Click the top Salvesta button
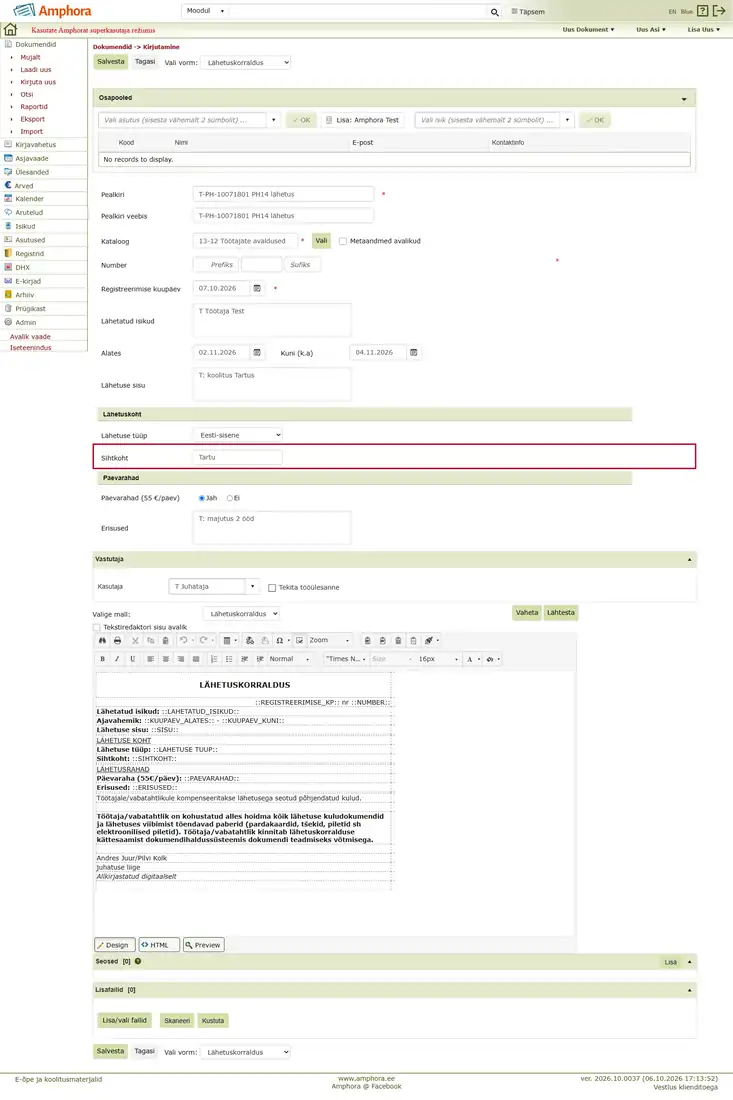Screen dimensions: 733x1100 [110, 62]
